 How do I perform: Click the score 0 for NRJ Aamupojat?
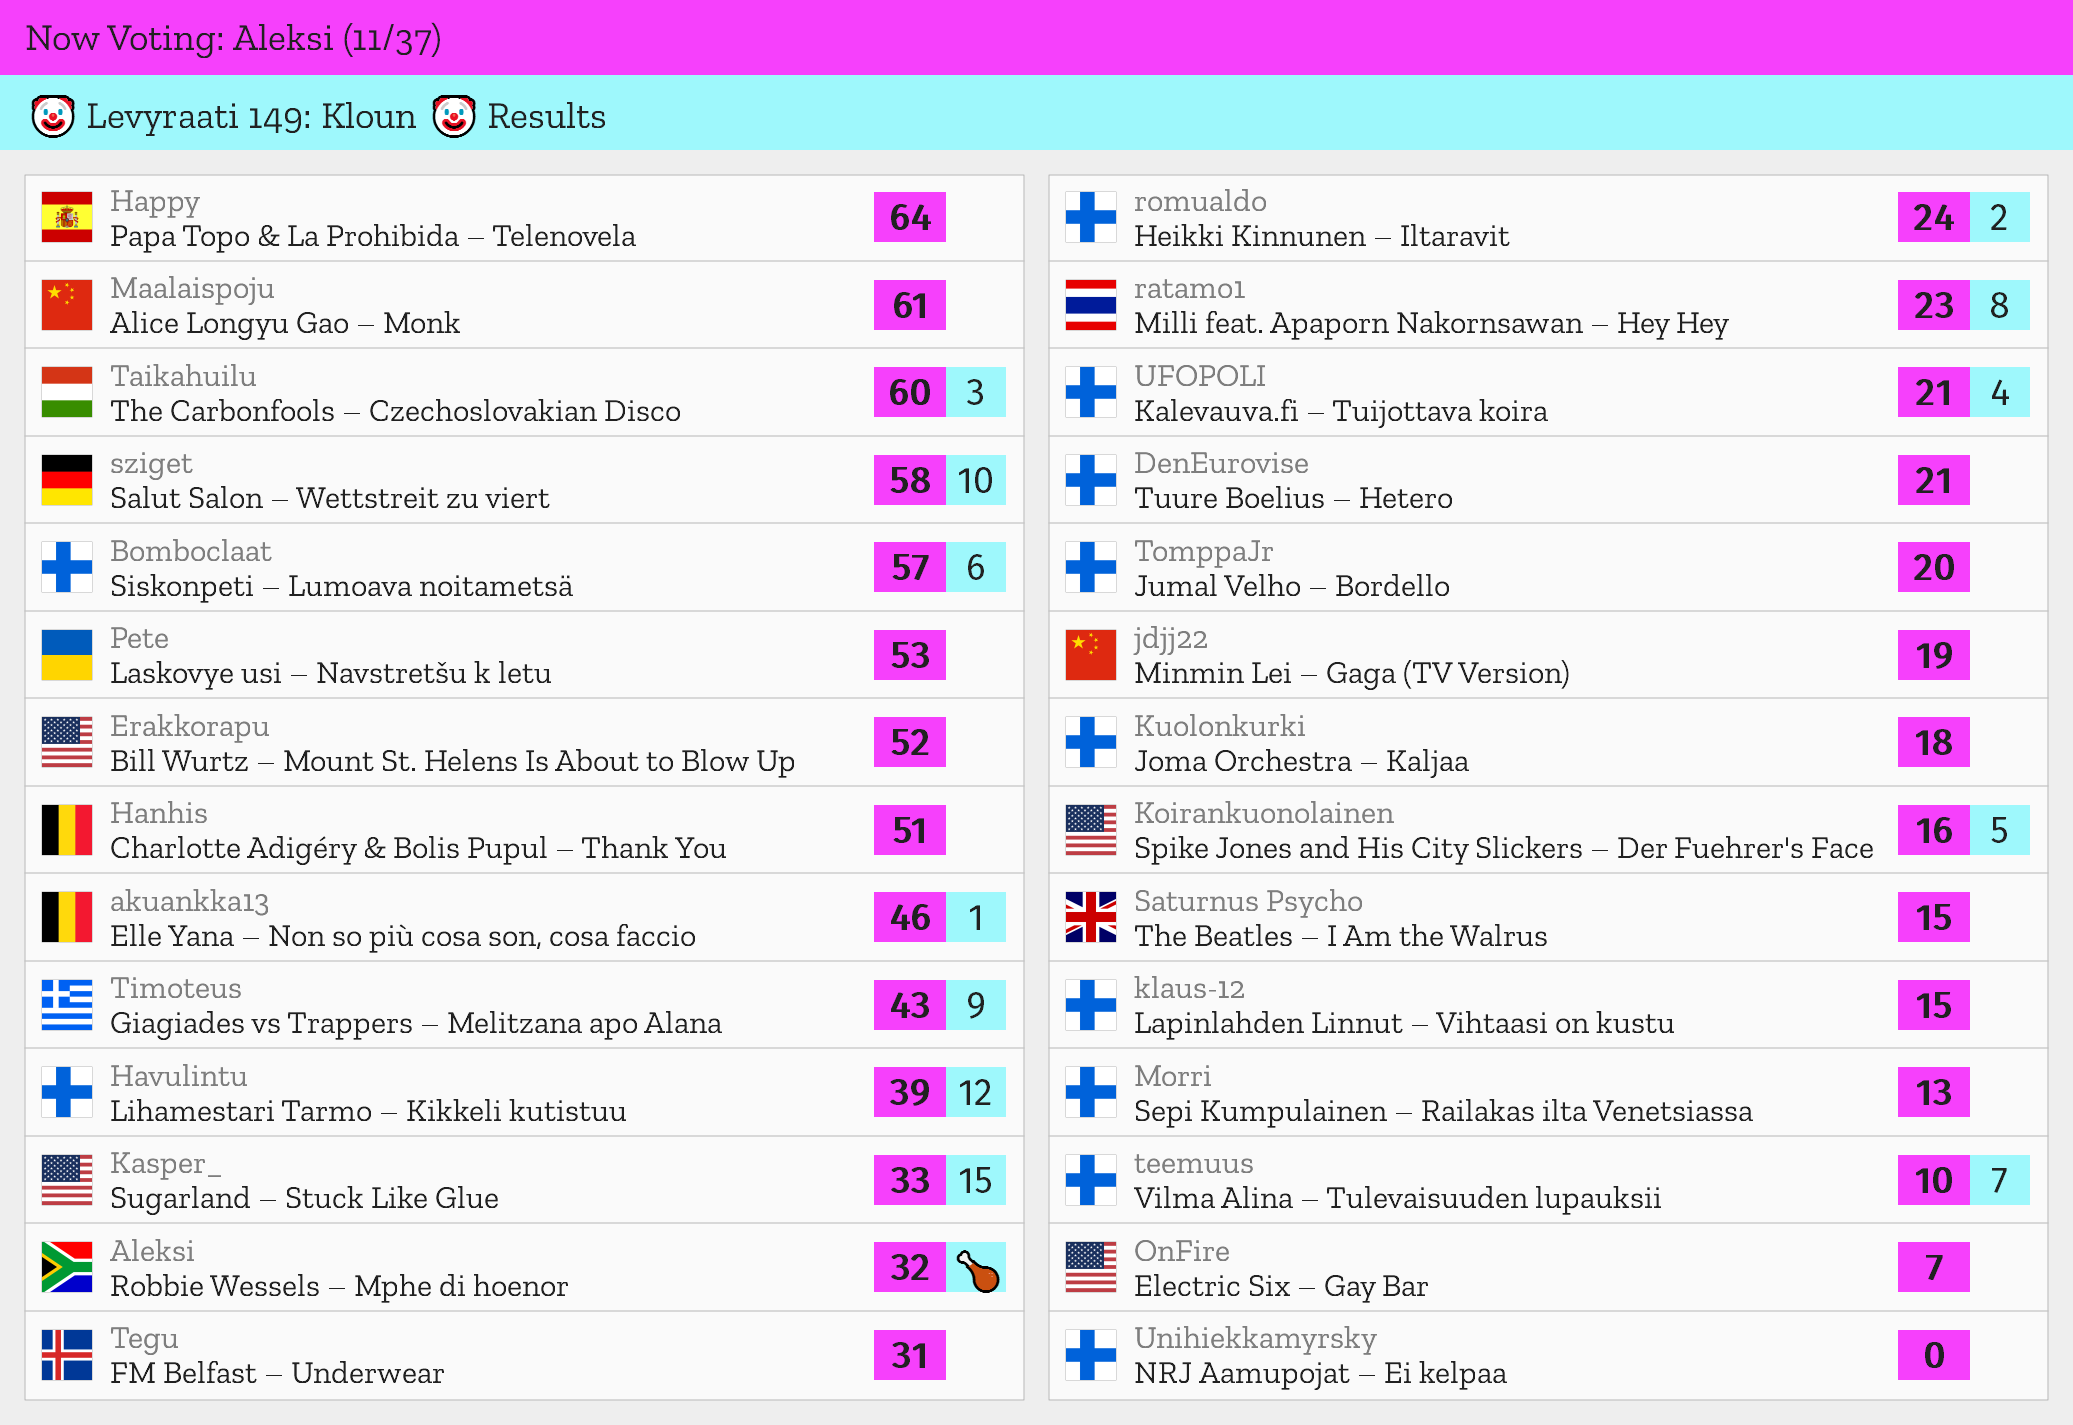pyautogui.click(x=1933, y=1355)
